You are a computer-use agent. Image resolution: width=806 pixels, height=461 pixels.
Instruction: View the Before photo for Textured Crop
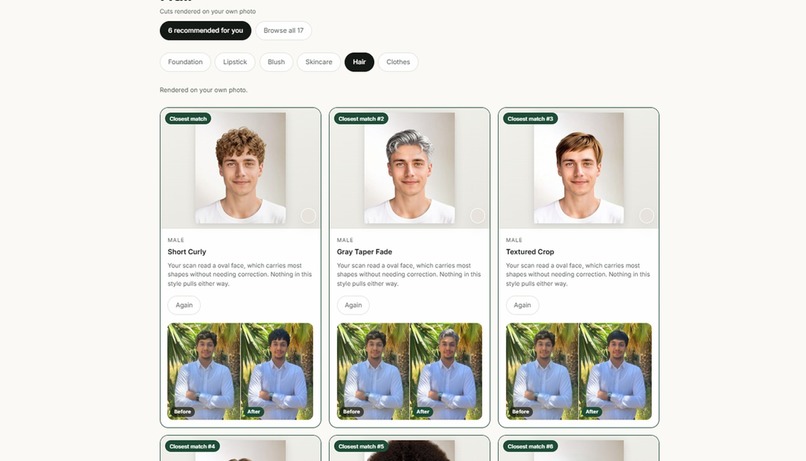542,371
